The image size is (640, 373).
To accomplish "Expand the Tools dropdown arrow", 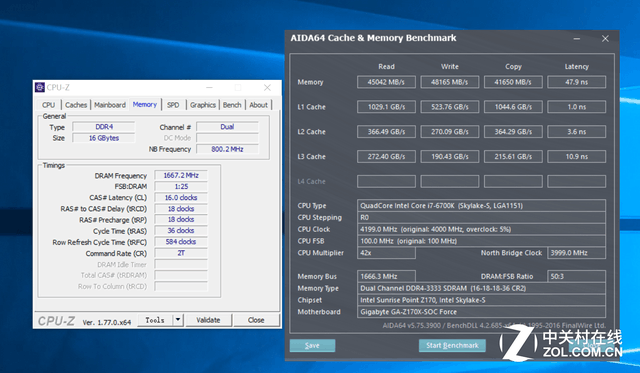I will pyautogui.click(x=178, y=320).
